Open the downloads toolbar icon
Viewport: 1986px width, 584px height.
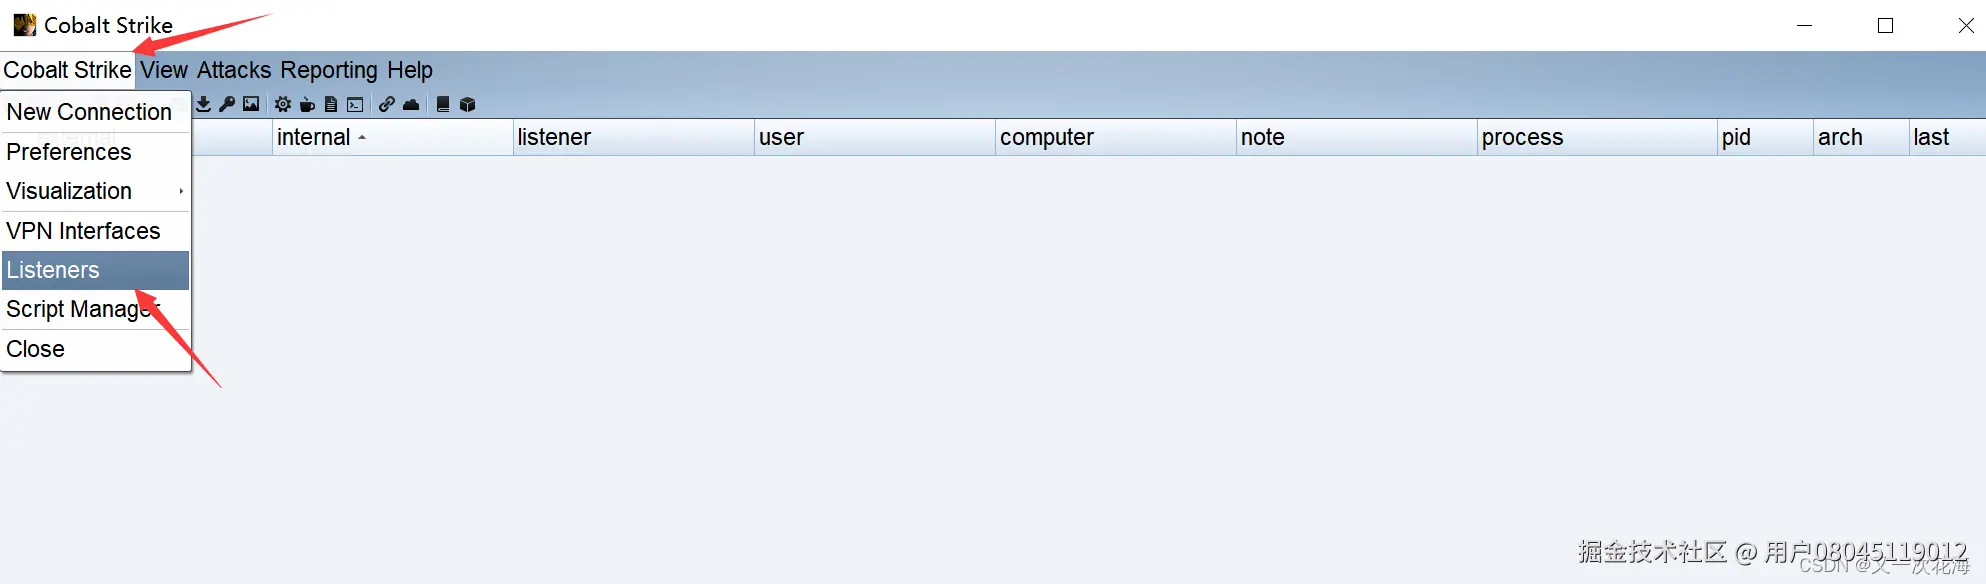pos(204,104)
